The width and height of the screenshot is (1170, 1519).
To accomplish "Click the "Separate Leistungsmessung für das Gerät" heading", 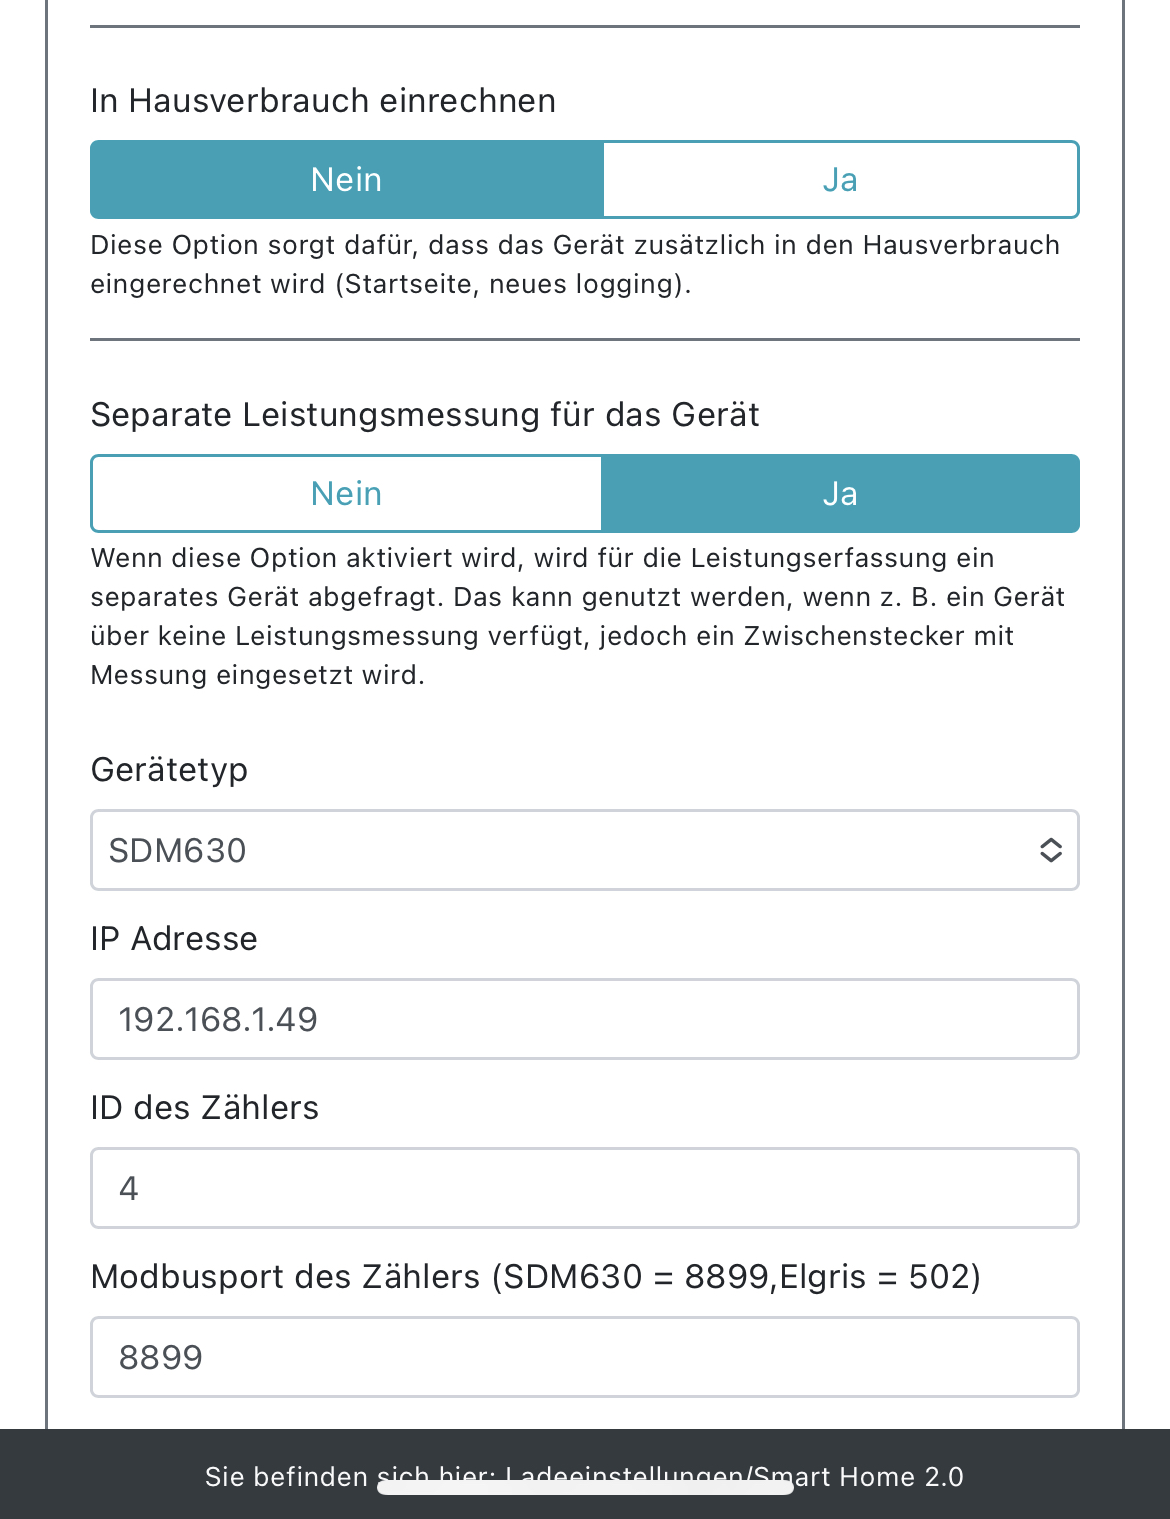I will pos(425,415).
